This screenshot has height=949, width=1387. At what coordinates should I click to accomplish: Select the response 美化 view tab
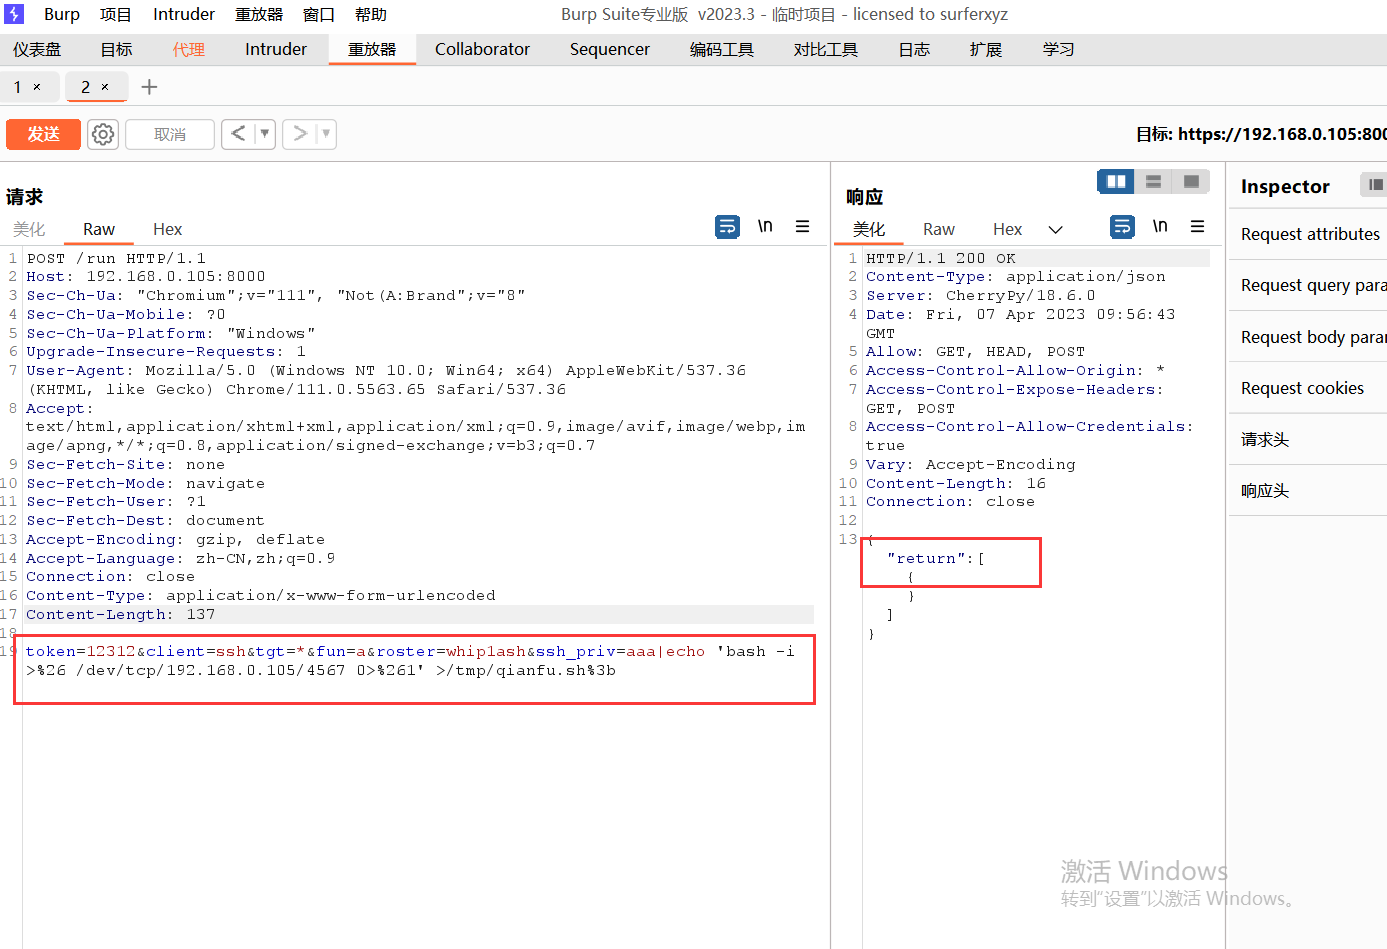869,229
